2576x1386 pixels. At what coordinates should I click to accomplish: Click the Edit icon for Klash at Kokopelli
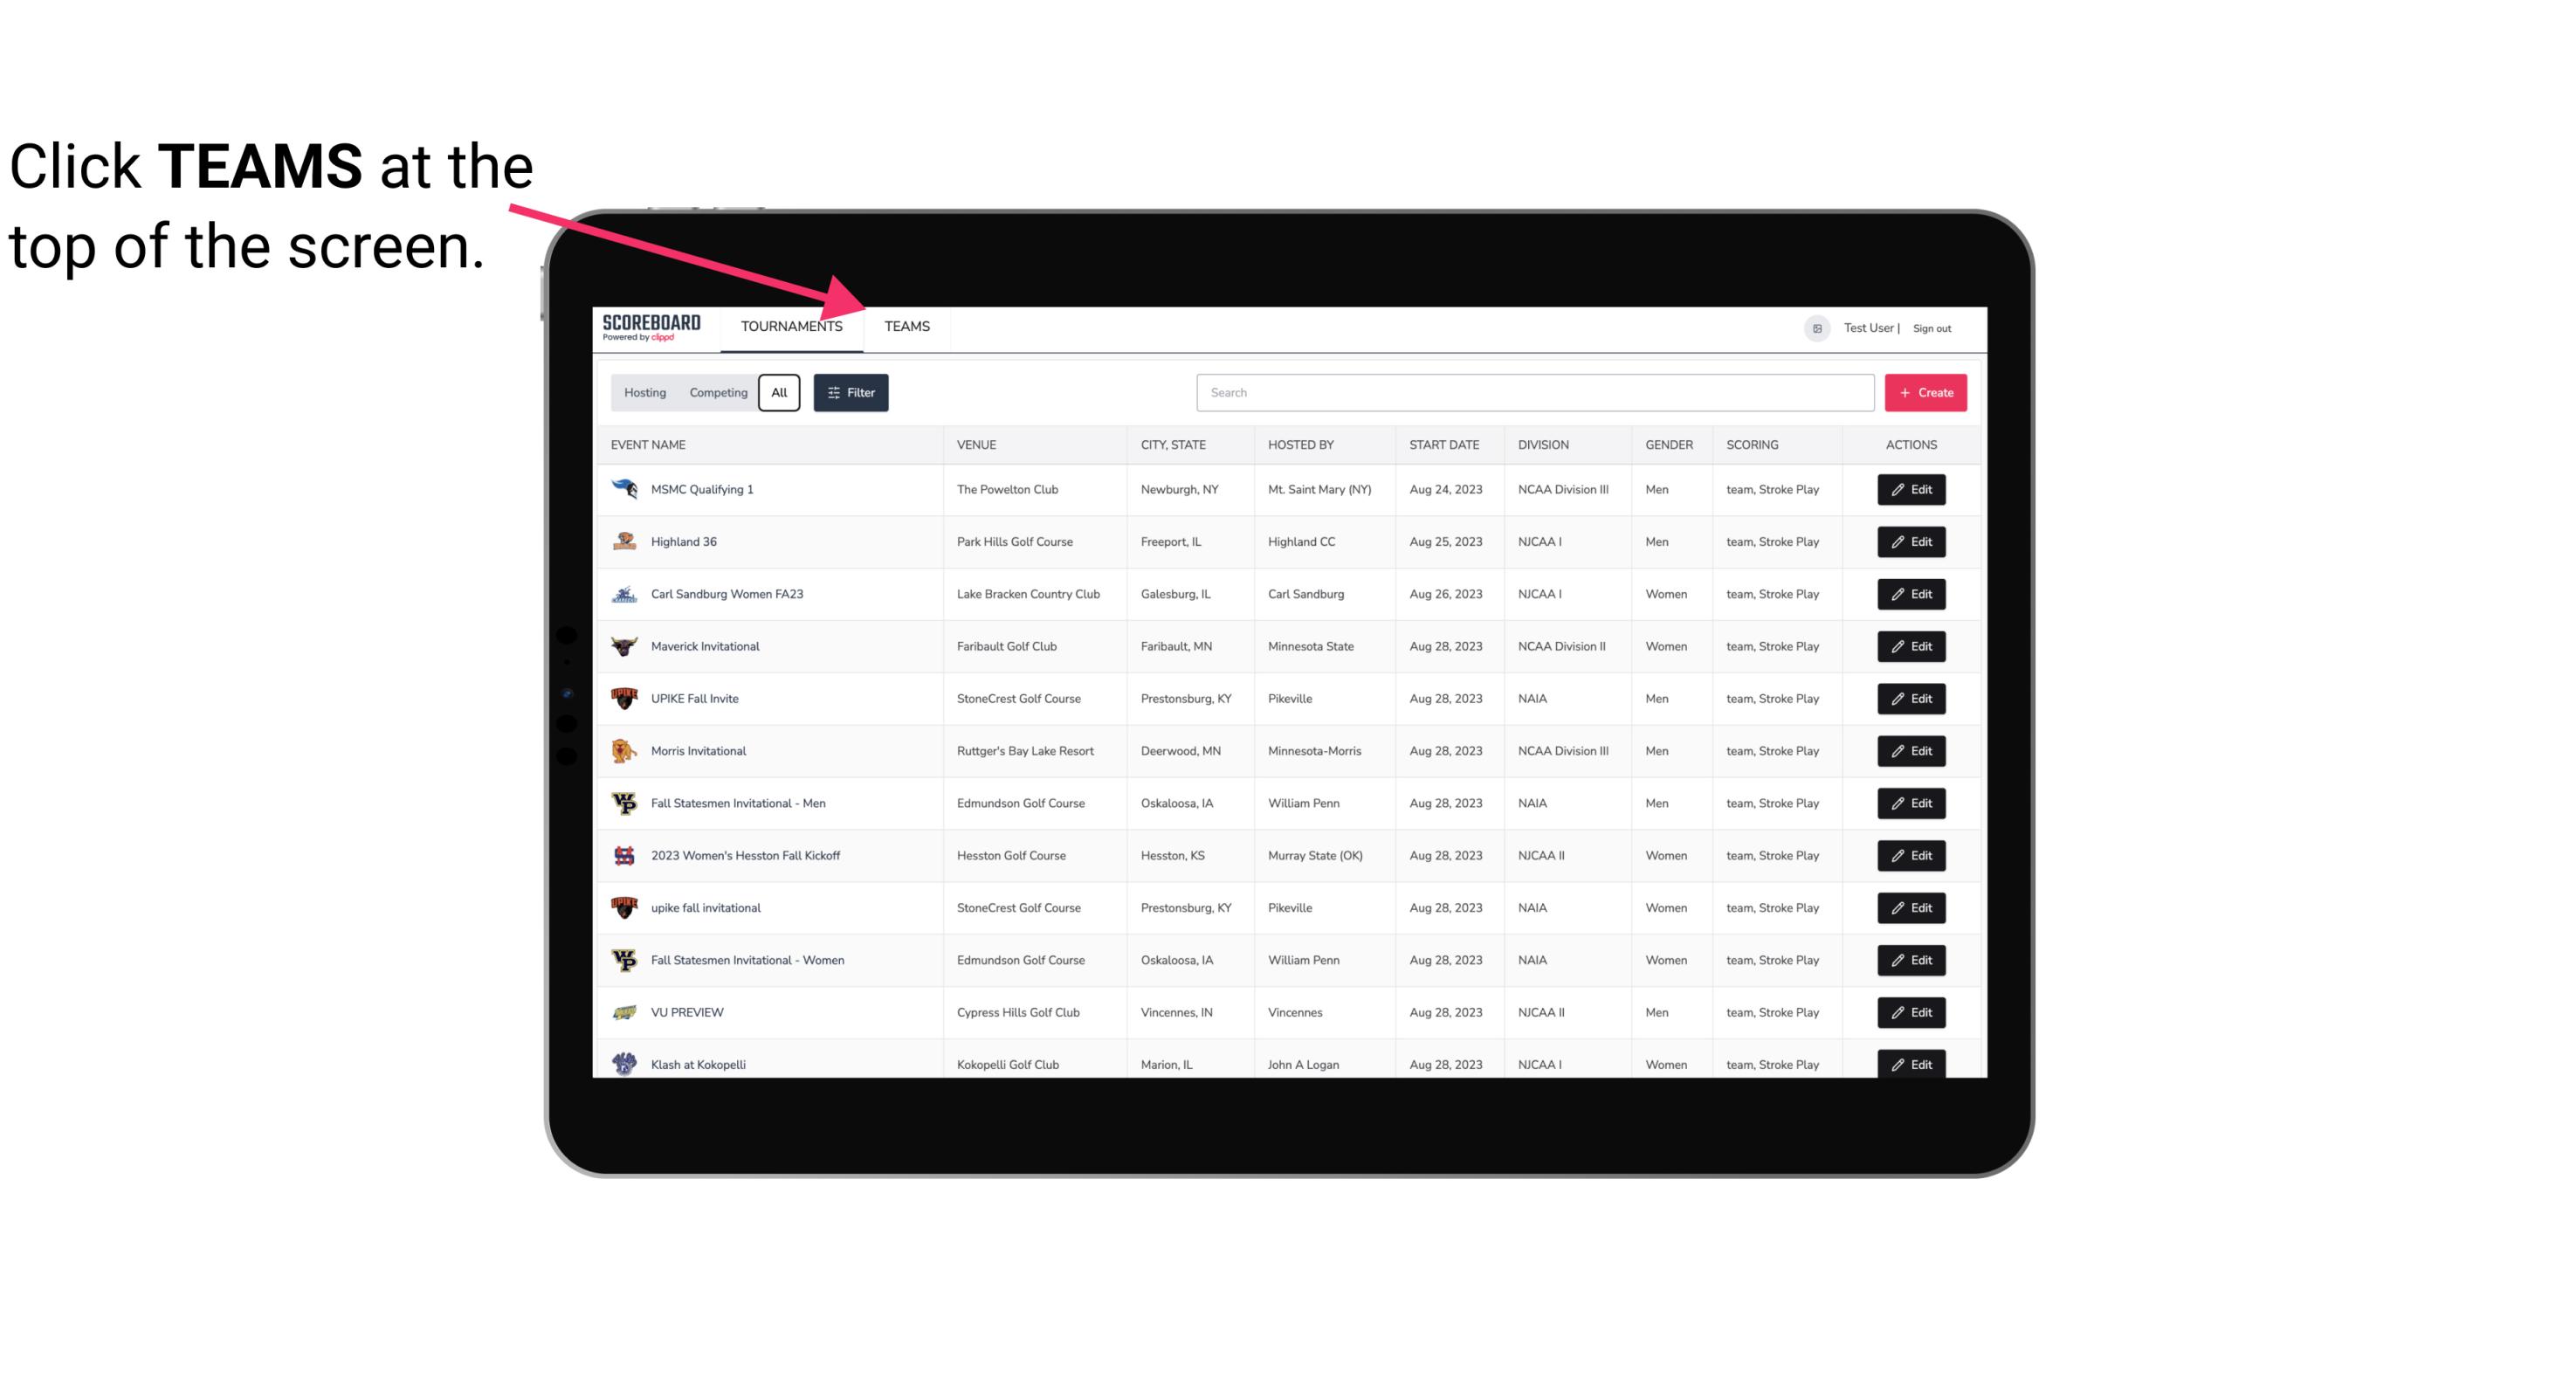point(1912,1064)
